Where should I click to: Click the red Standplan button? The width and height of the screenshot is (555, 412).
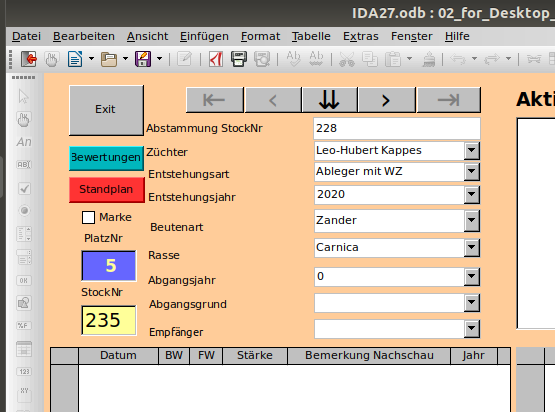click(x=107, y=190)
